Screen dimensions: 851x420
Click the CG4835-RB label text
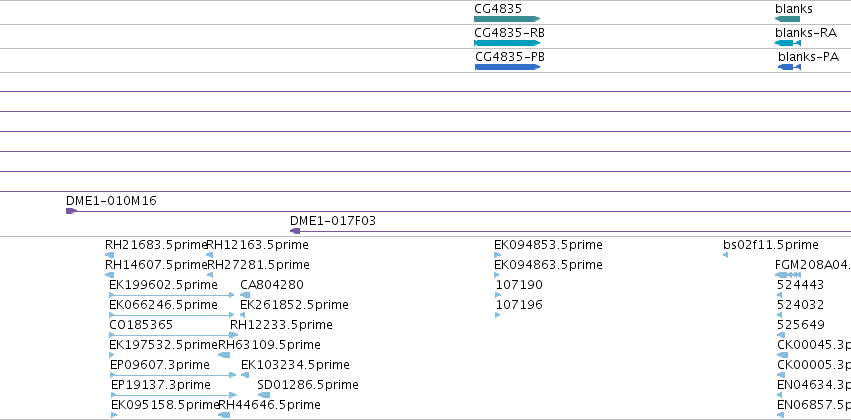tap(509, 33)
